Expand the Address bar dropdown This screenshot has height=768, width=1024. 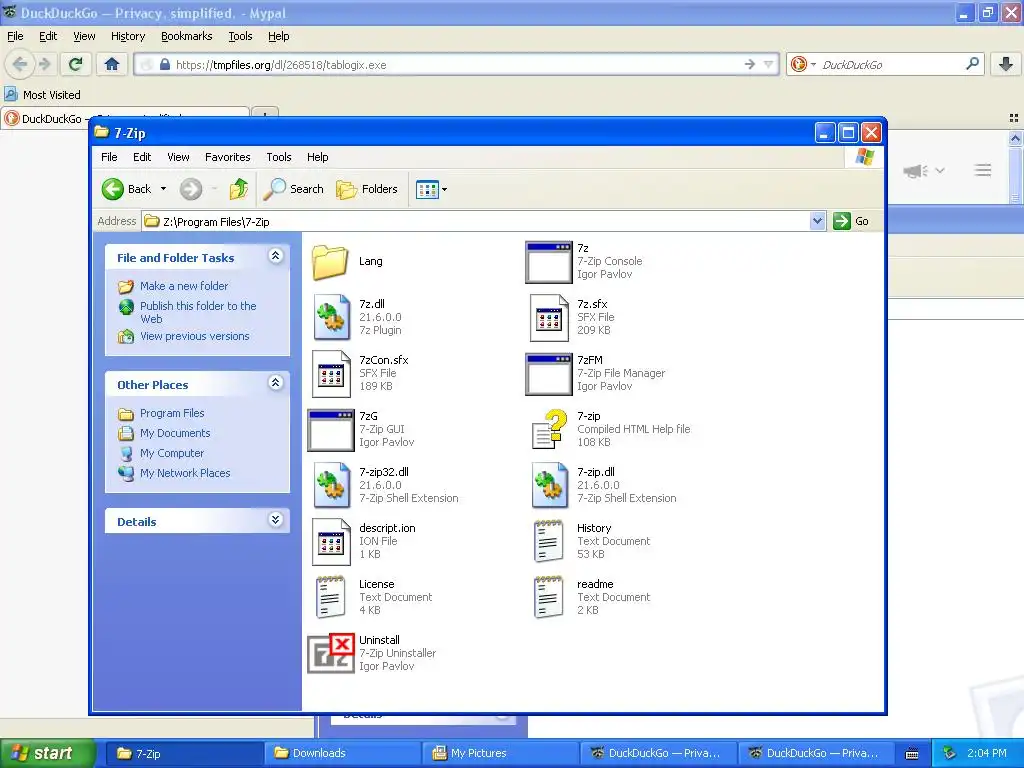tap(818, 221)
